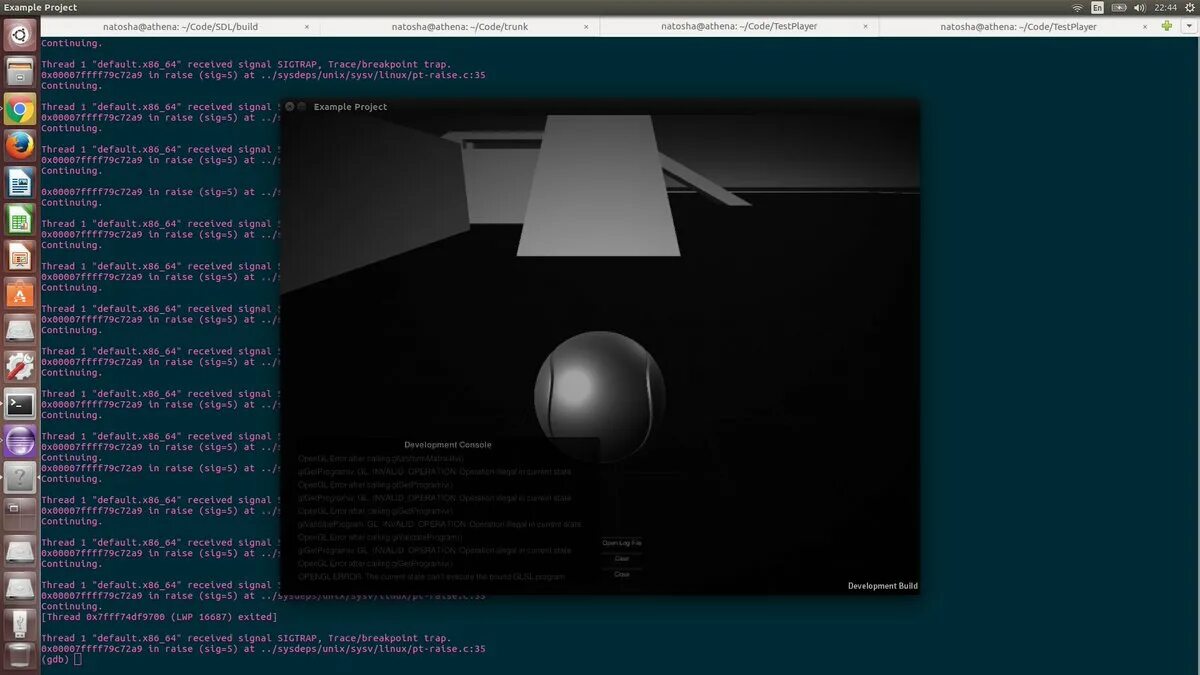
Task: Open the Ubuntu Dash search launcher
Action: click(20, 37)
